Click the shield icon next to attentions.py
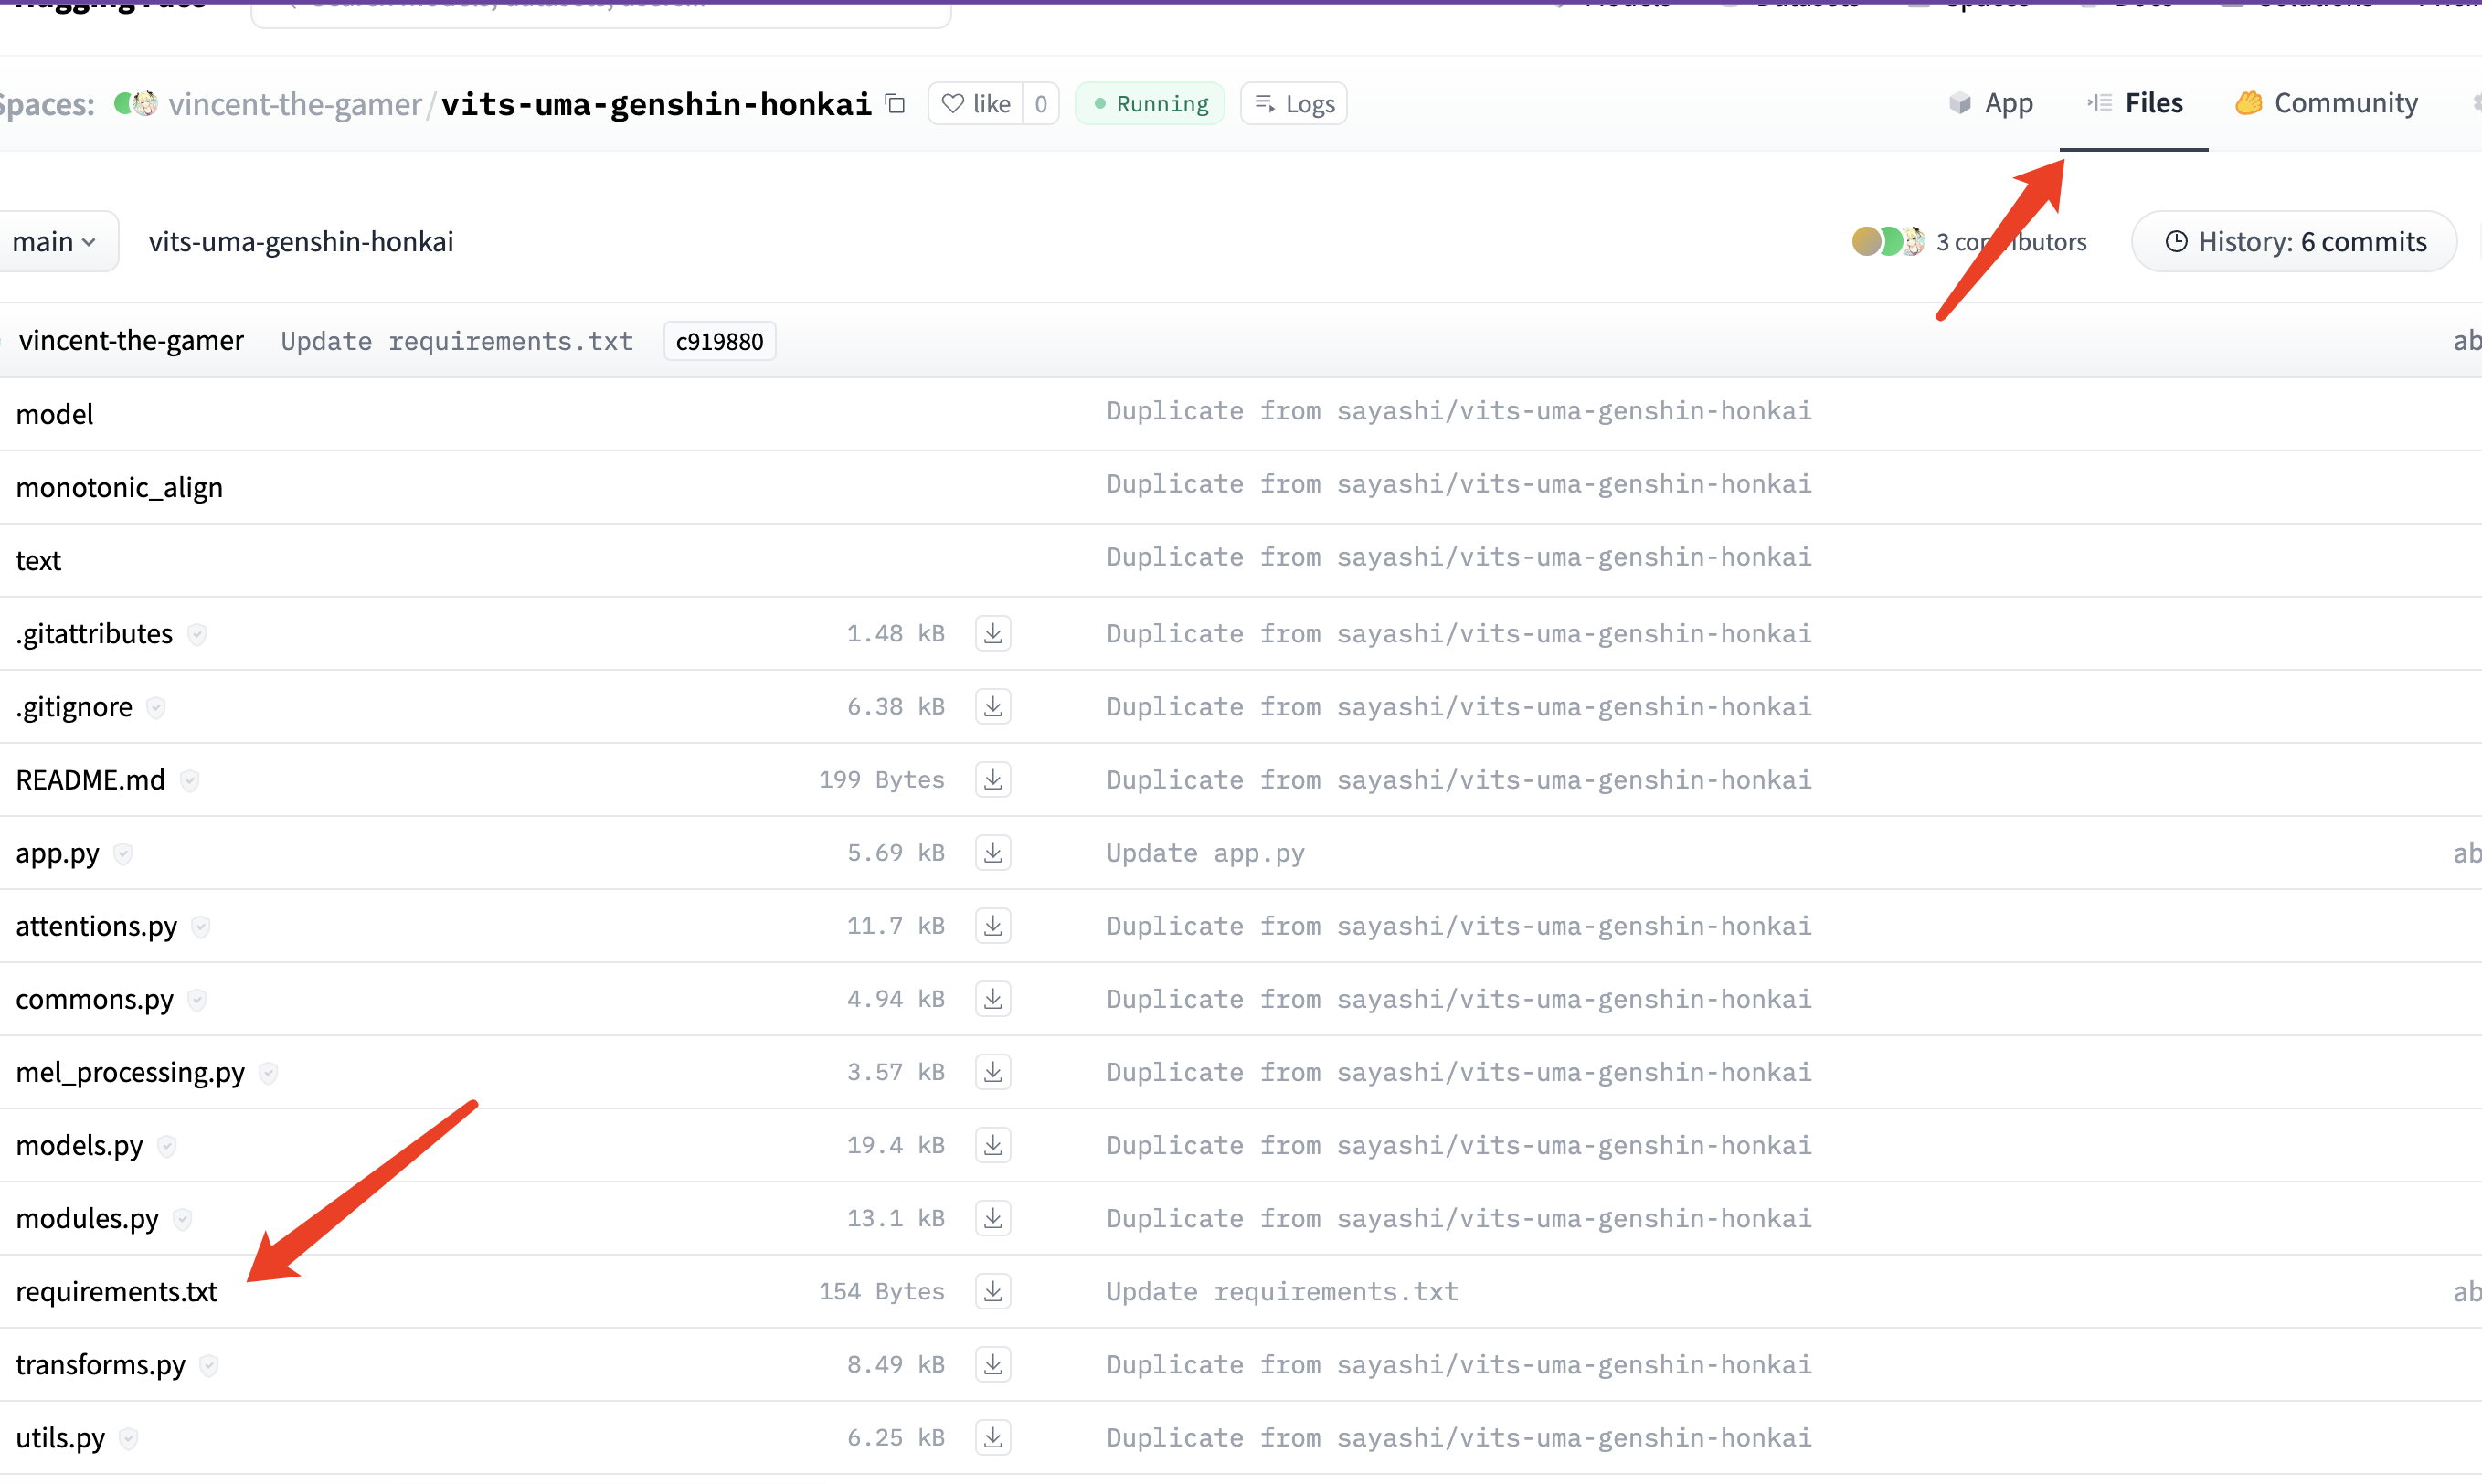2482x1484 pixels. coord(201,927)
